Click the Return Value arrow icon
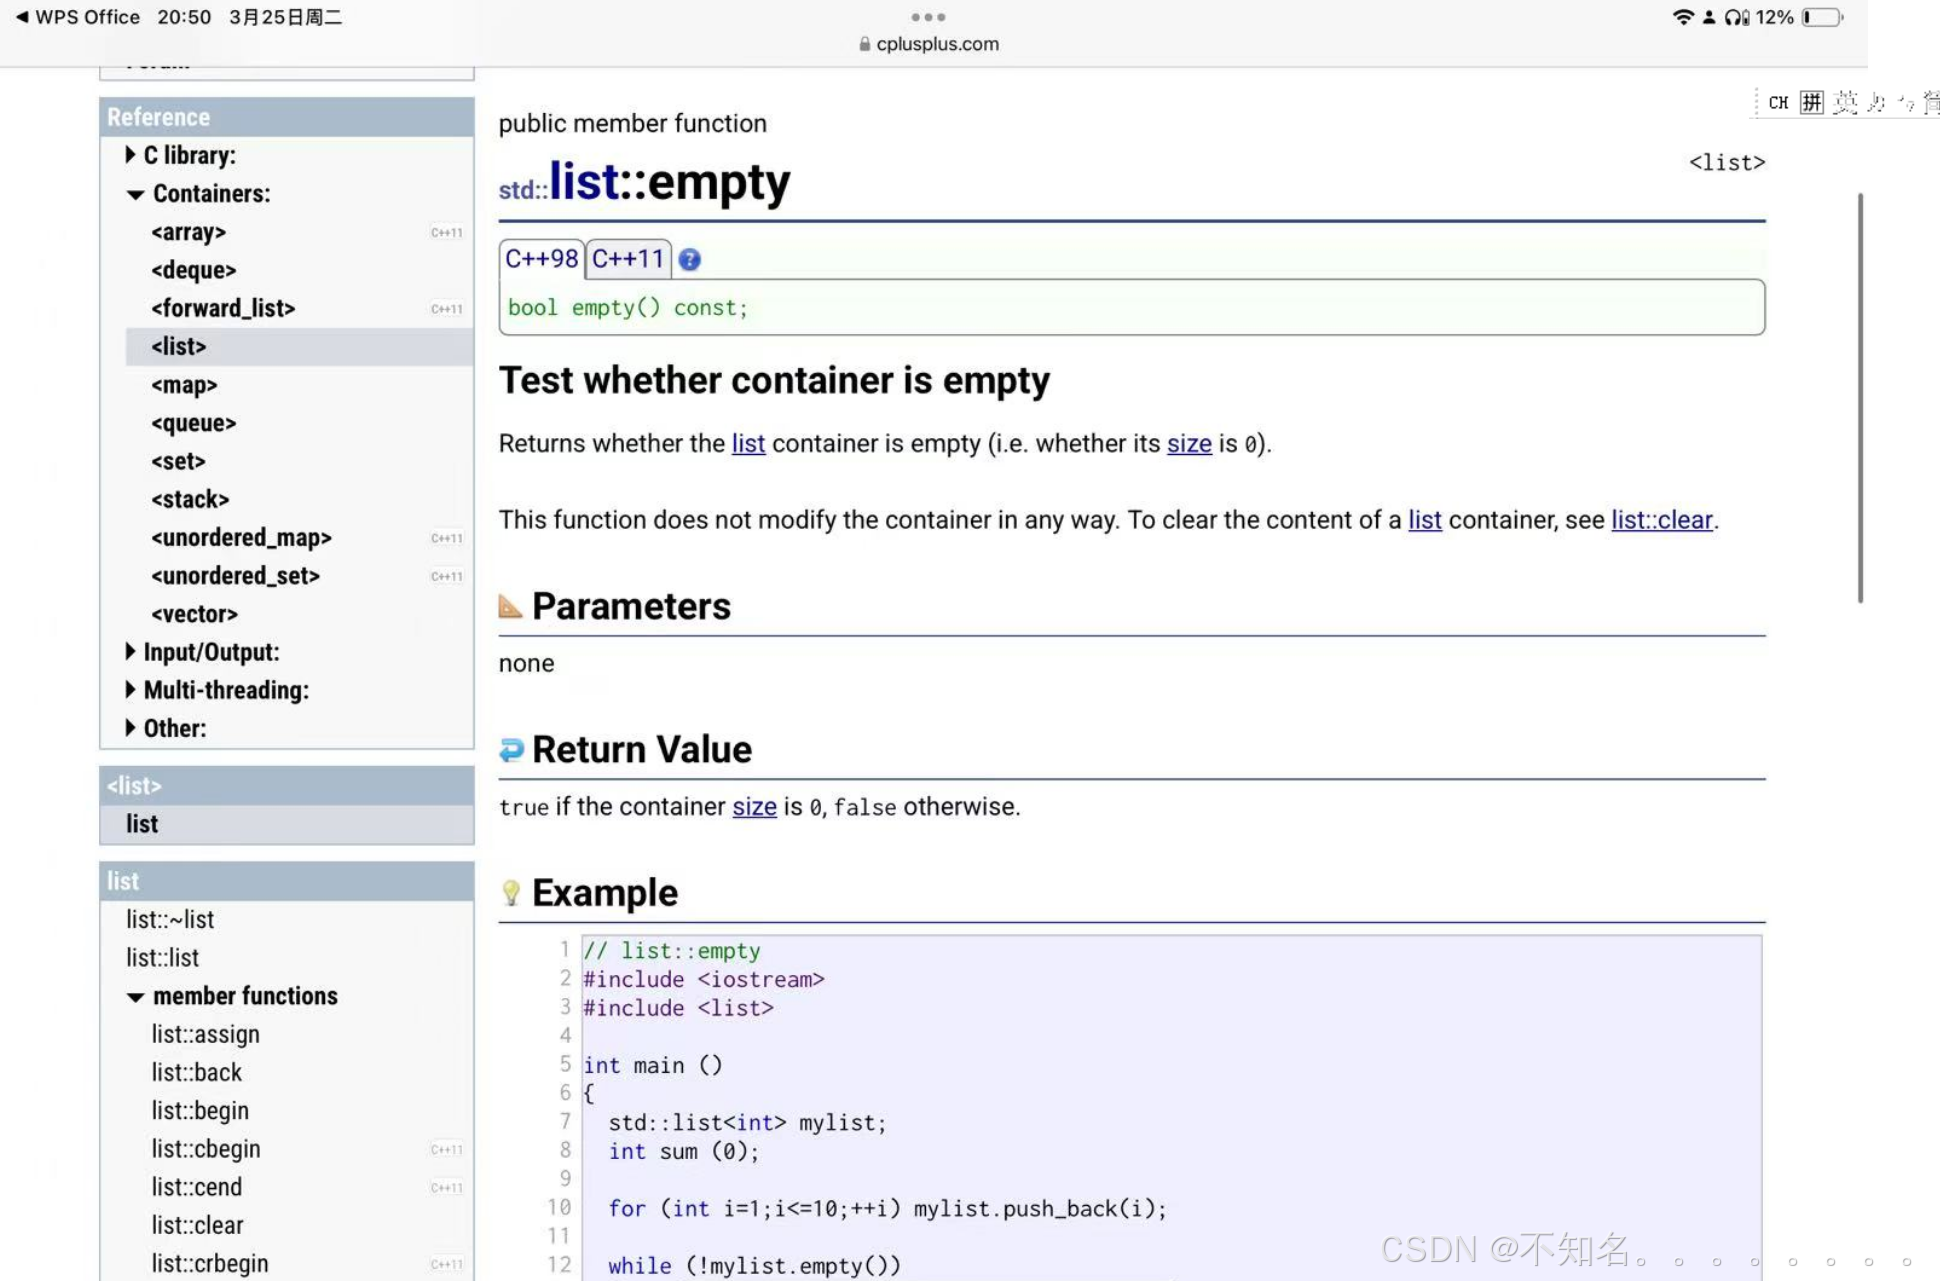 (x=511, y=750)
